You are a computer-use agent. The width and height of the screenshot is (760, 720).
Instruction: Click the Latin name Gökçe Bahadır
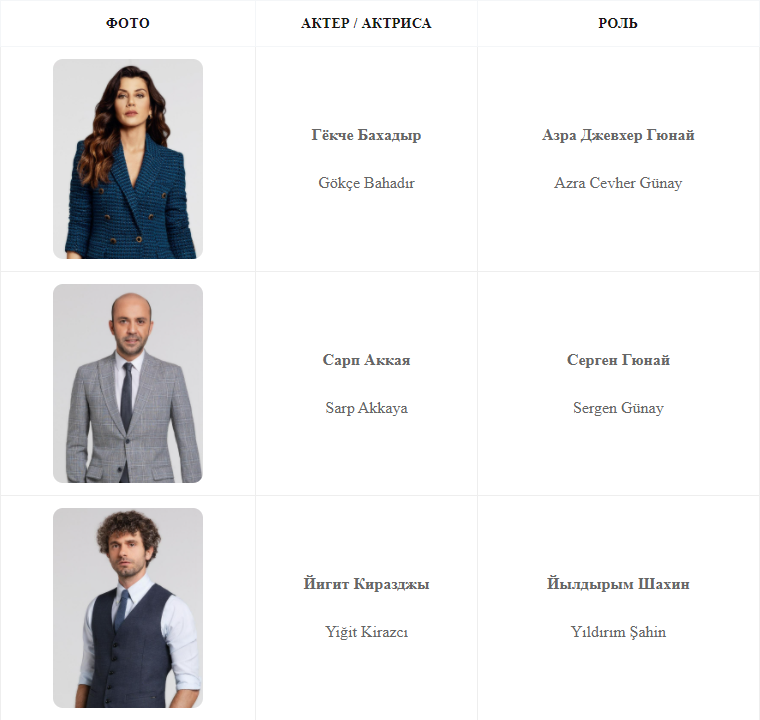click(x=366, y=183)
